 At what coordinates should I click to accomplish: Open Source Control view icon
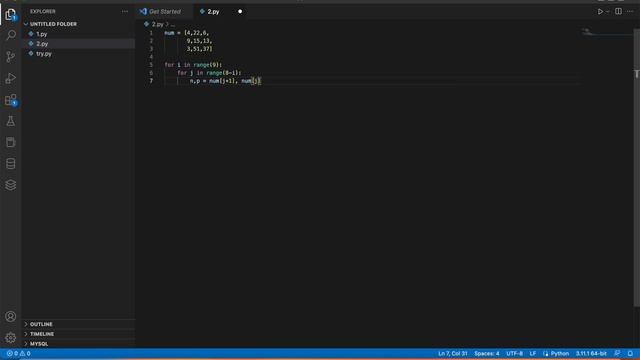coord(11,56)
